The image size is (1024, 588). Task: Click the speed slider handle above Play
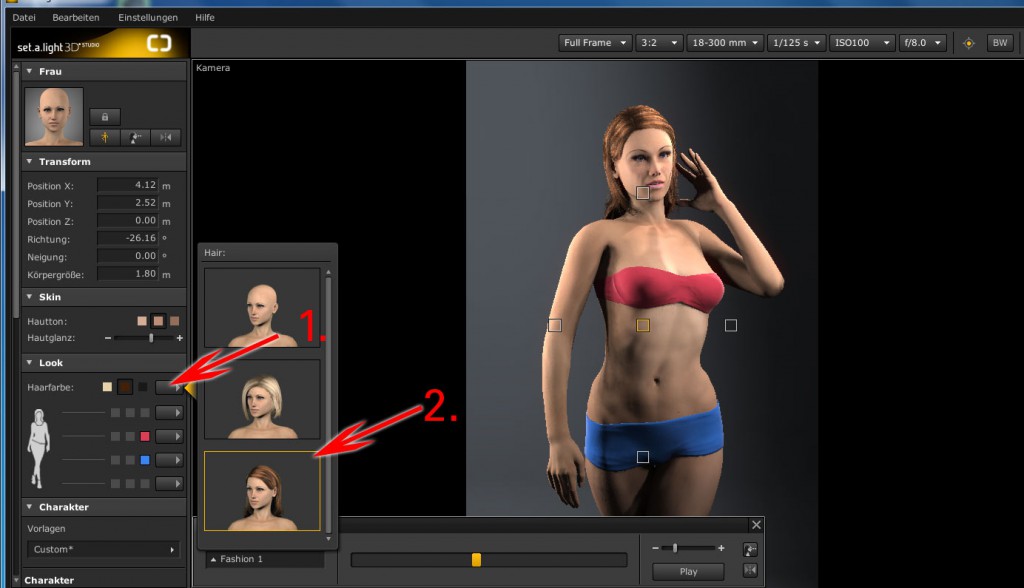[675, 548]
